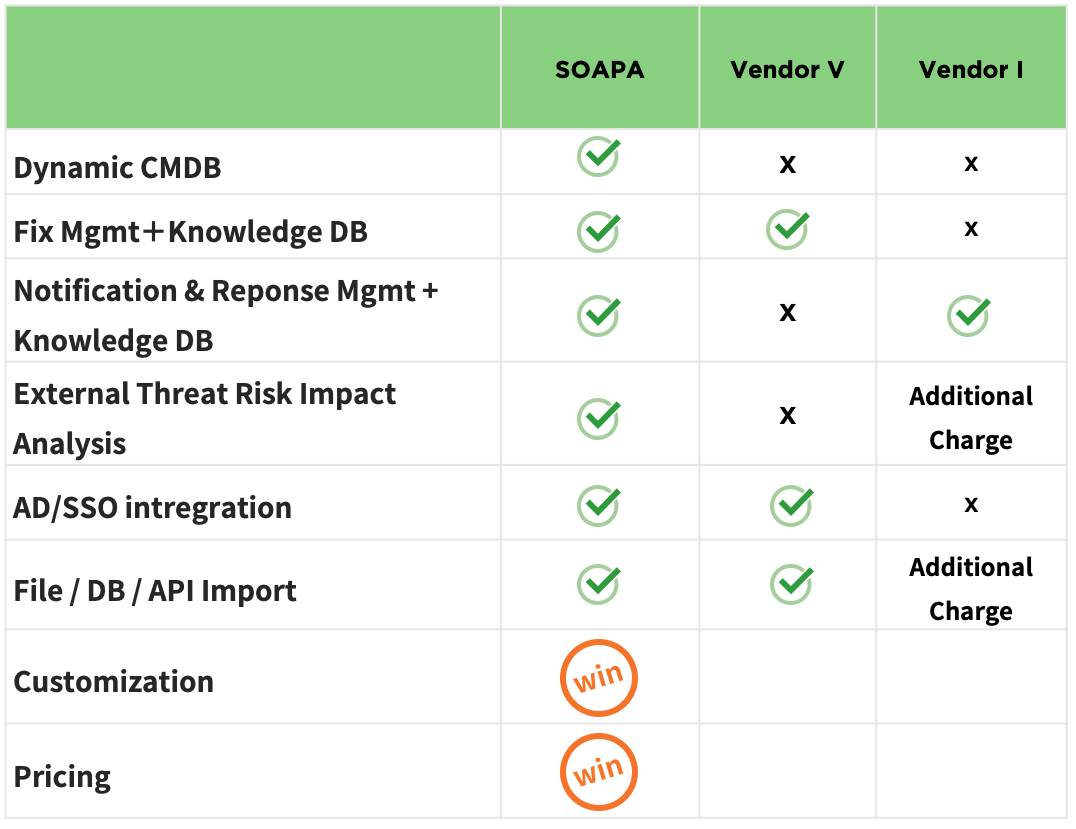Click the Pricing row label
Image resolution: width=1076 pixels, height=829 pixels.
tap(62, 777)
